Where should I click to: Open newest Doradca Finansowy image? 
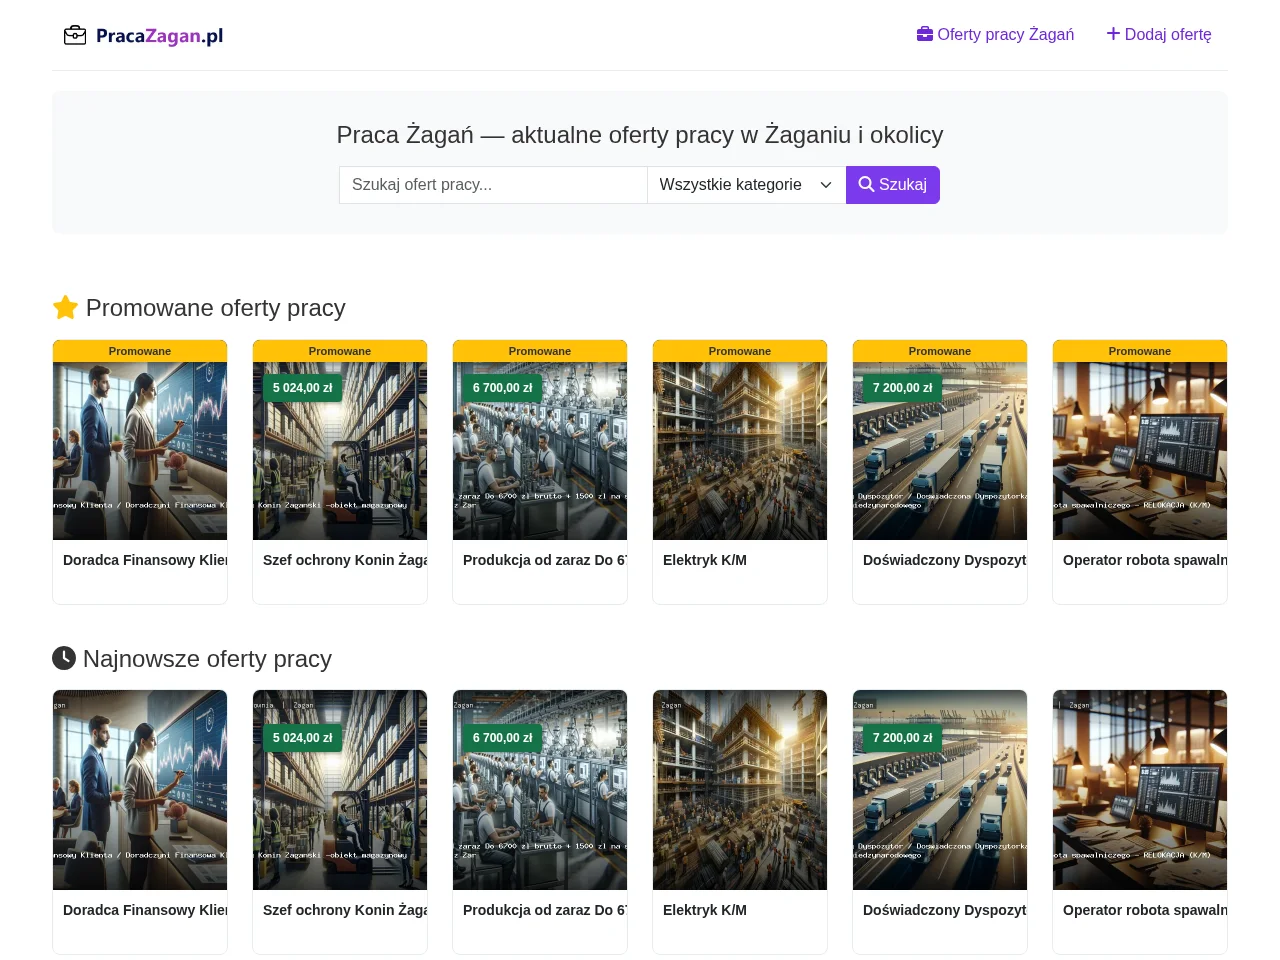pos(140,790)
